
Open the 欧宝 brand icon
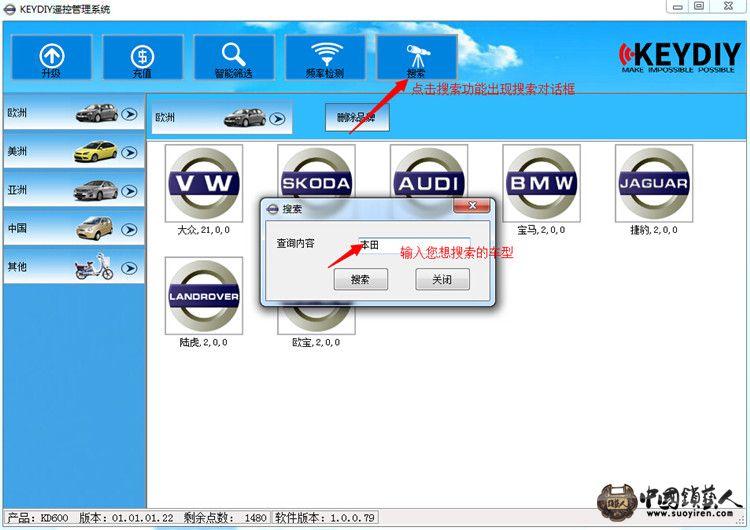316,320
